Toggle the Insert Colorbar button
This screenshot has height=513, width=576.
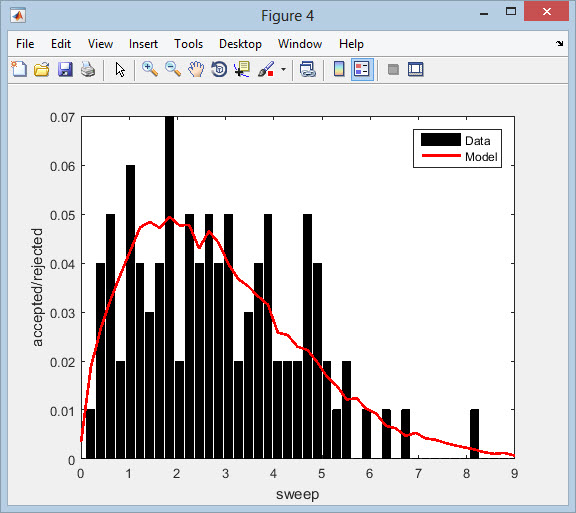click(x=339, y=69)
